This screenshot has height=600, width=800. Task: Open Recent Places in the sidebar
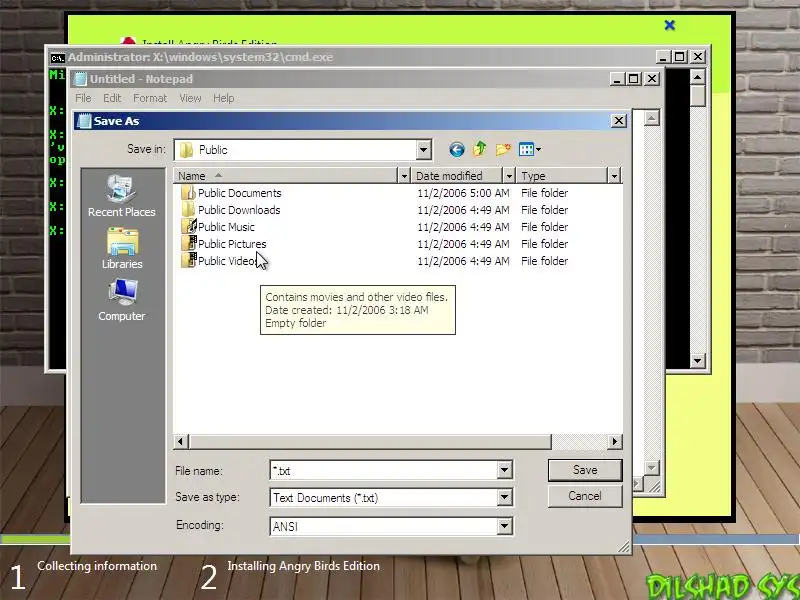click(121, 196)
